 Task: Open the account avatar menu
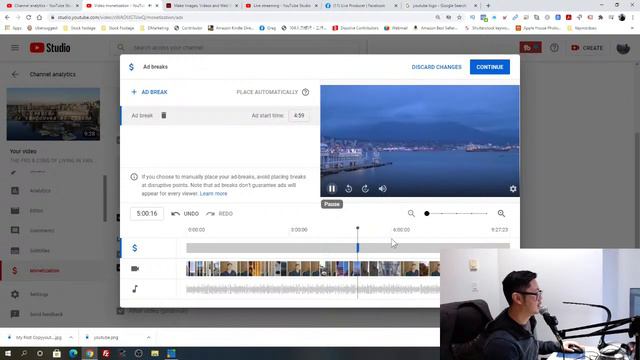point(623,48)
